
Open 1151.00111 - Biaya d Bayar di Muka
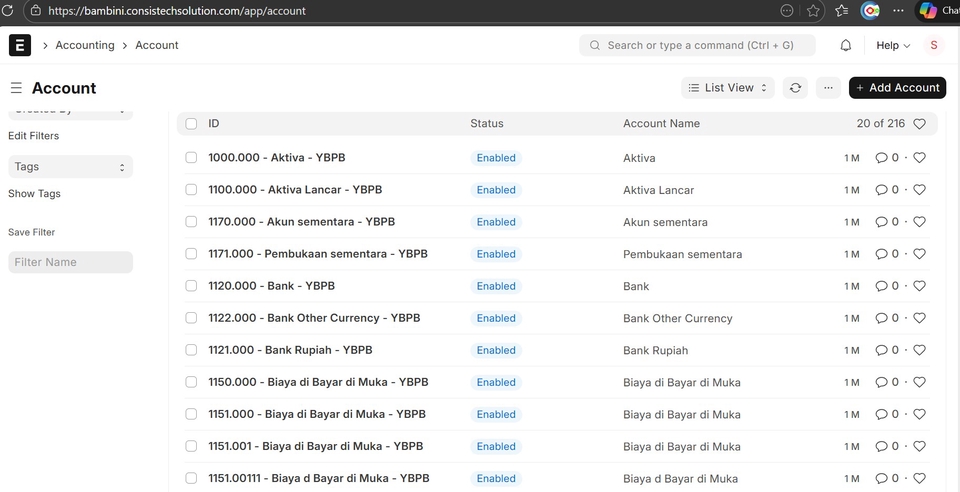click(x=318, y=479)
